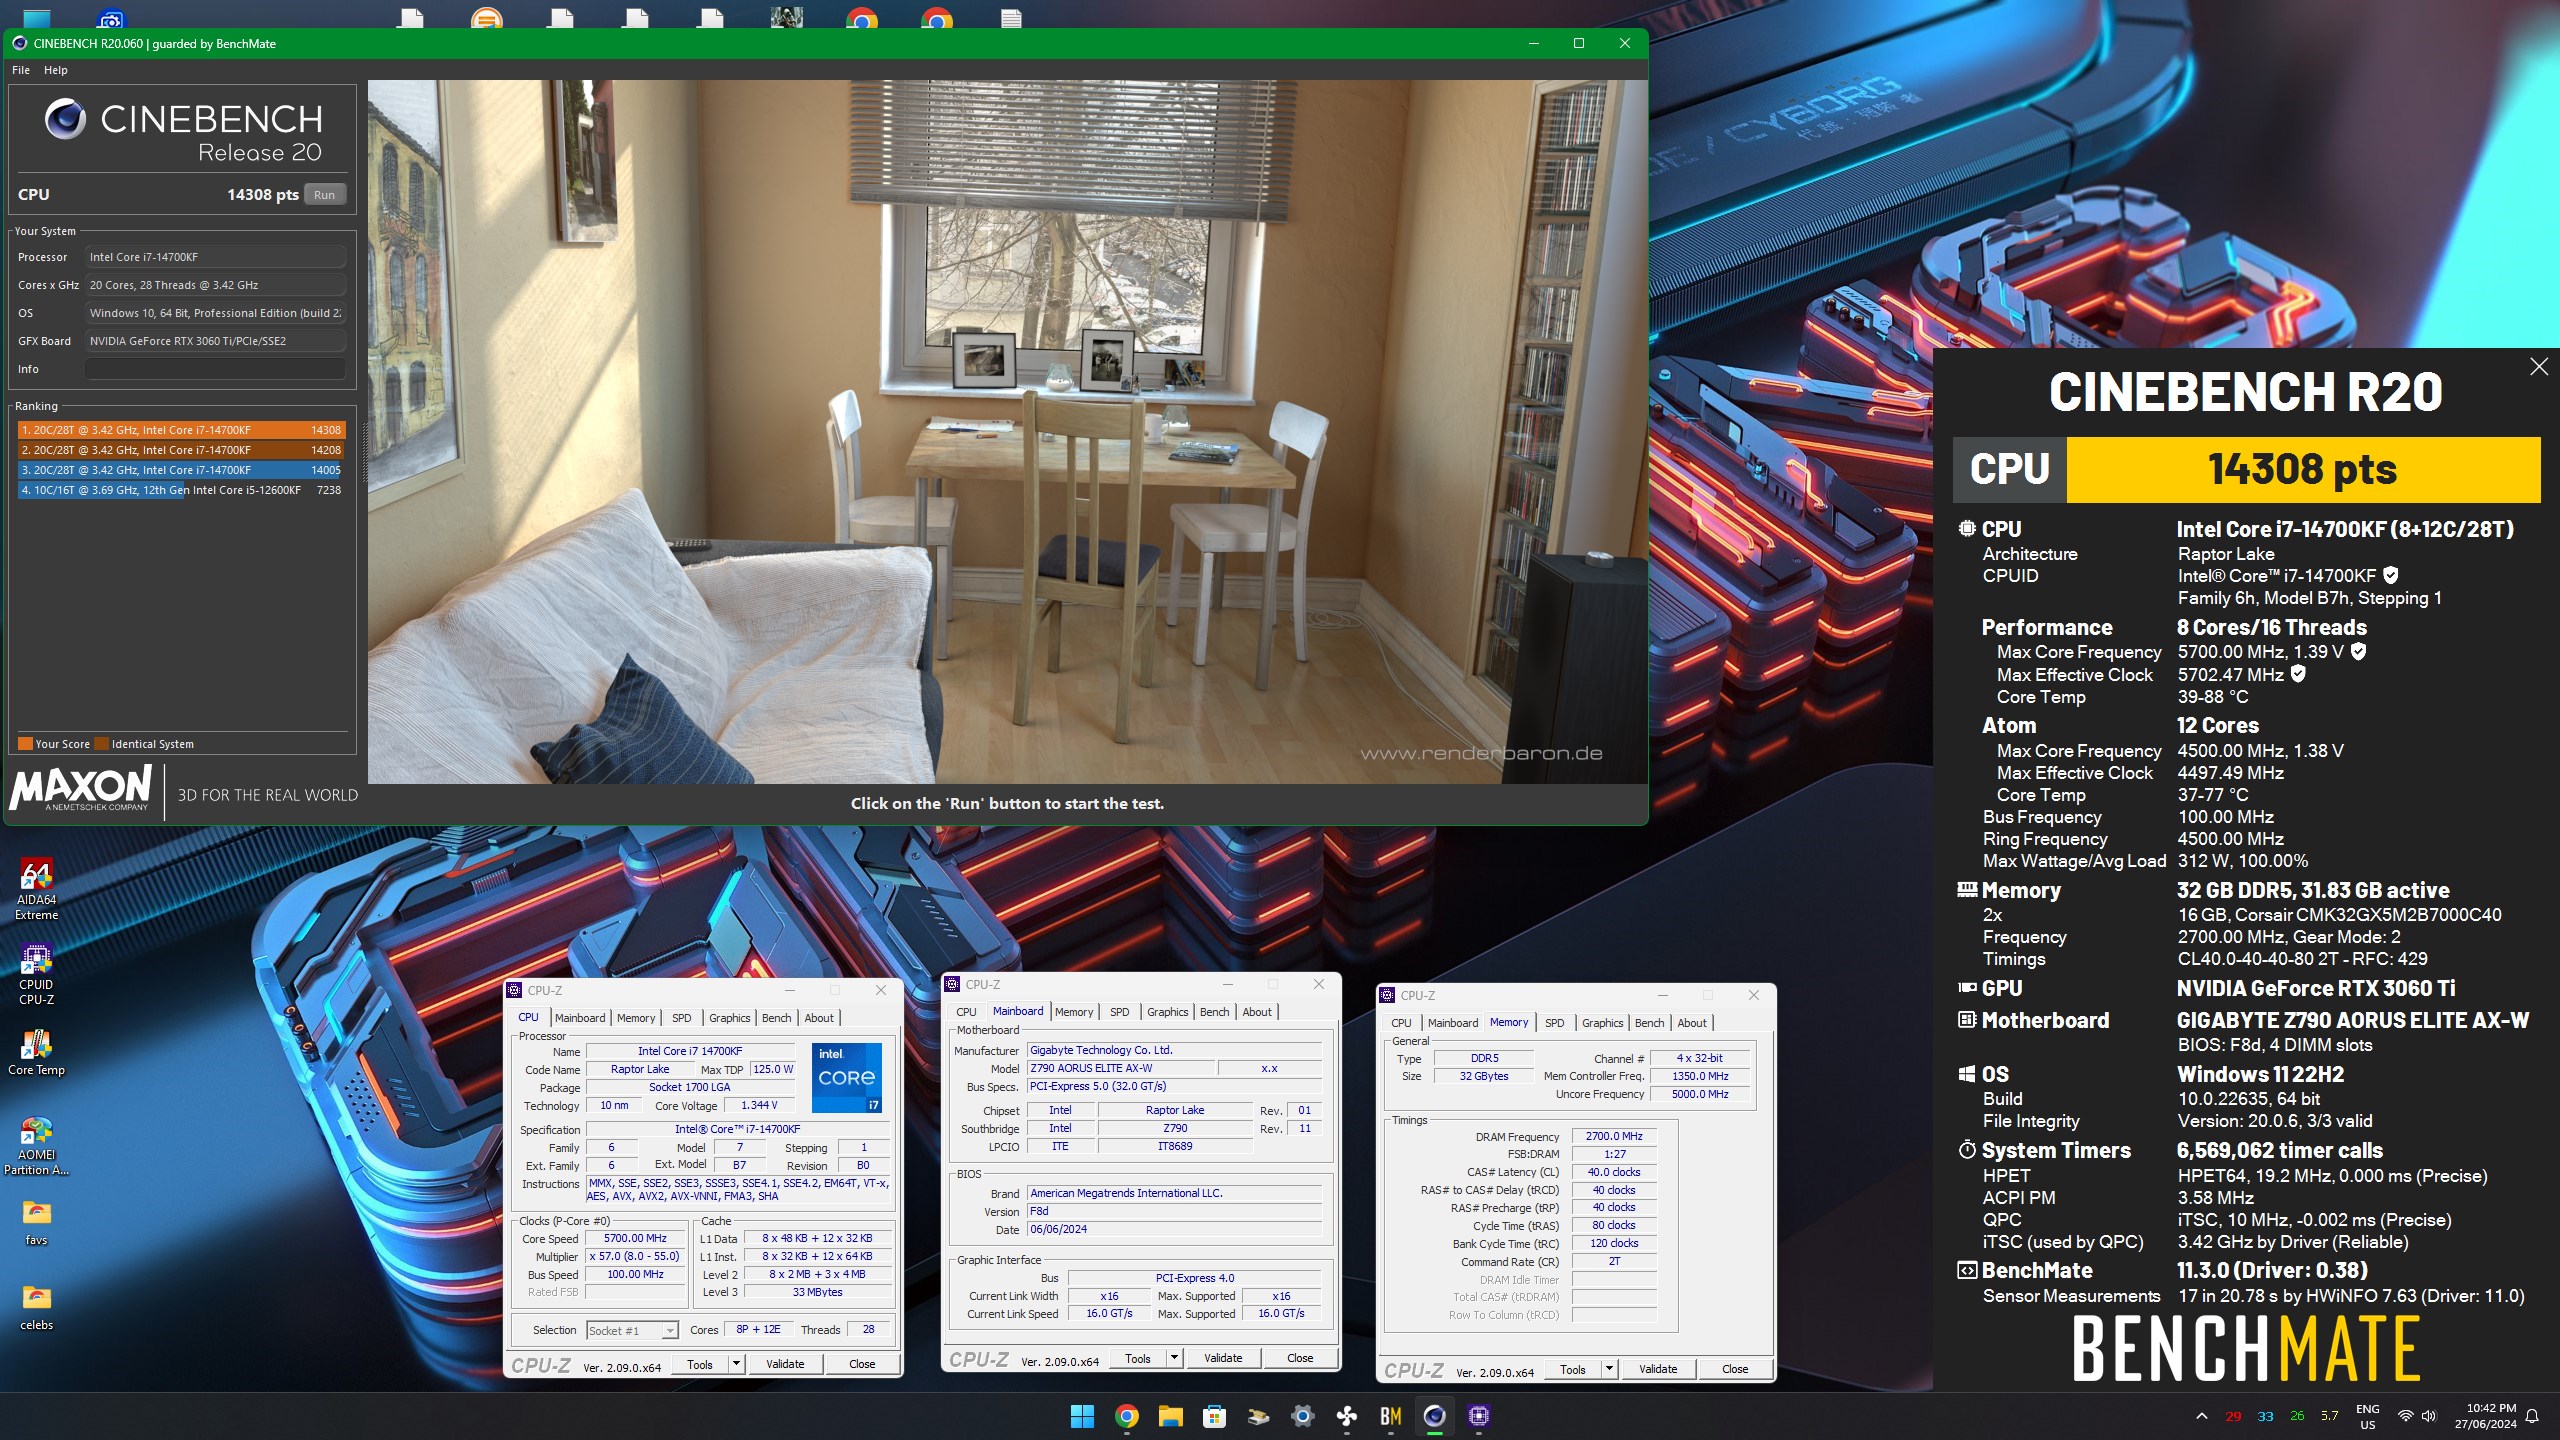Open the Cinebench File menu
Screen dimensions: 2560x1440
tap(21, 70)
